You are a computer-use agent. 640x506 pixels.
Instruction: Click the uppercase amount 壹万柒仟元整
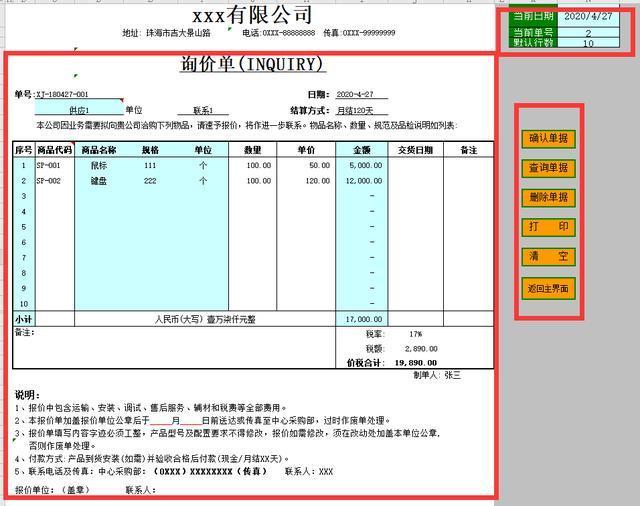pyautogui.click(x=231, y=319)
